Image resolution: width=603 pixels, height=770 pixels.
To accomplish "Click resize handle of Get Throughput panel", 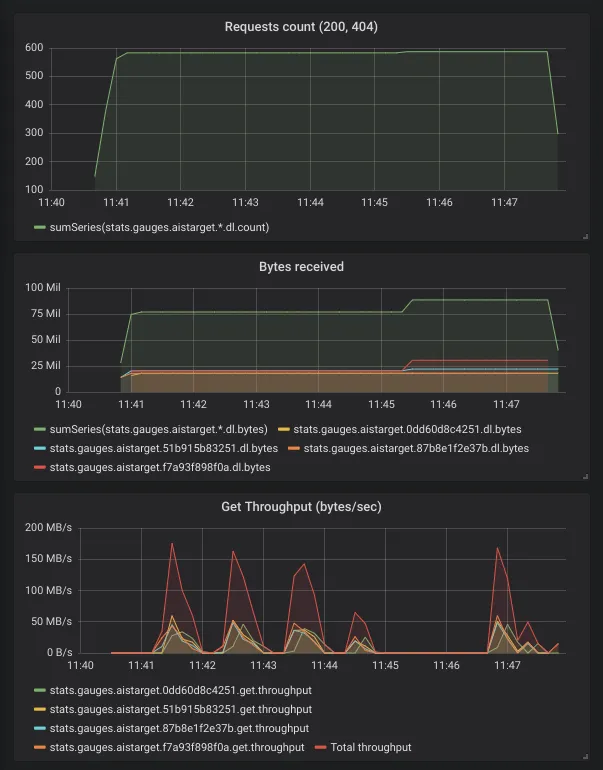I will 585,756.
